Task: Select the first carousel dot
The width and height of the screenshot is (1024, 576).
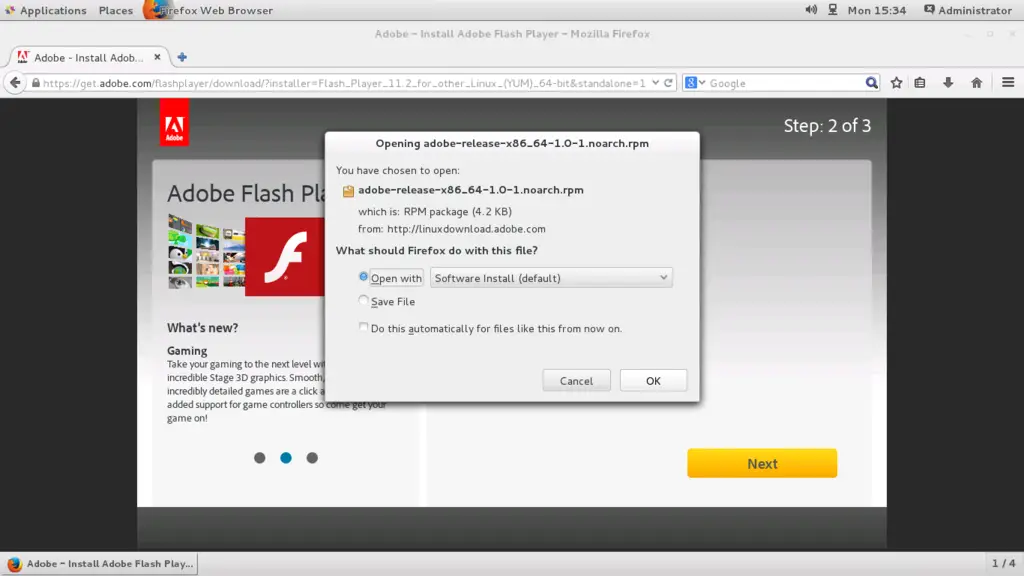Action: click(x=260, y=458)
